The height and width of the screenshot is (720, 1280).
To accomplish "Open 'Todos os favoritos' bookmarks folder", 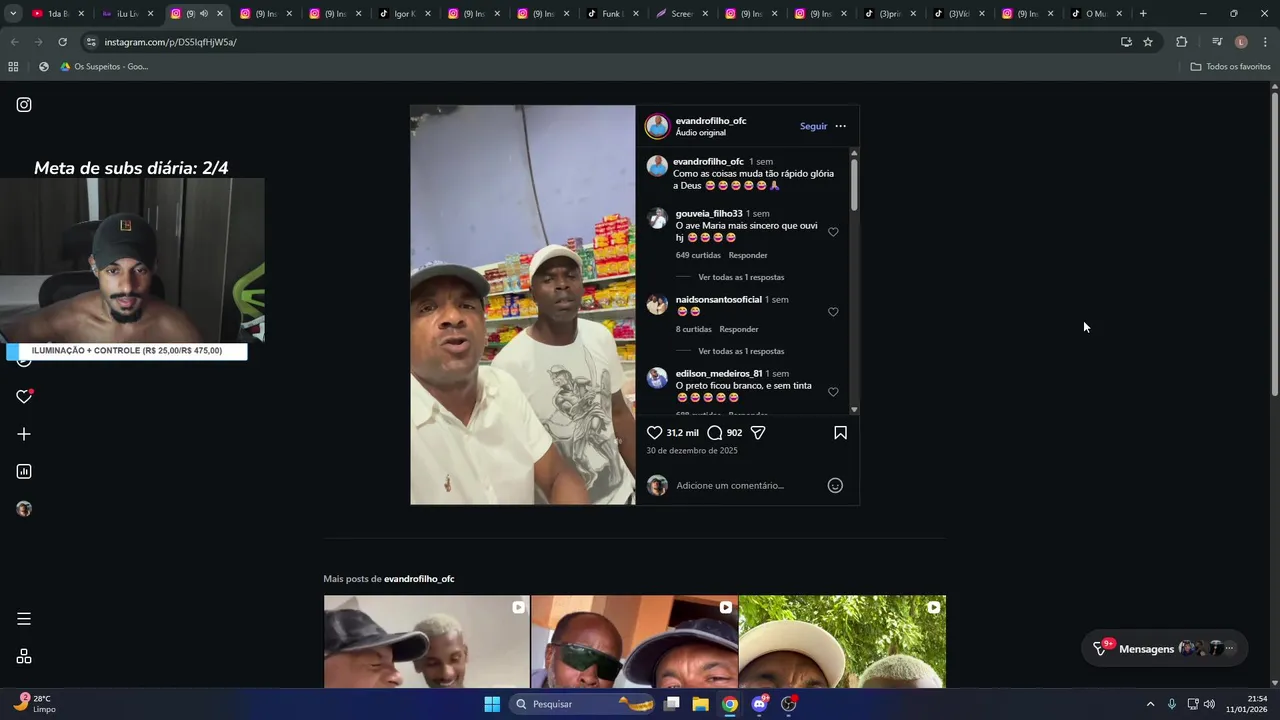I will (x=1230, y=66).
